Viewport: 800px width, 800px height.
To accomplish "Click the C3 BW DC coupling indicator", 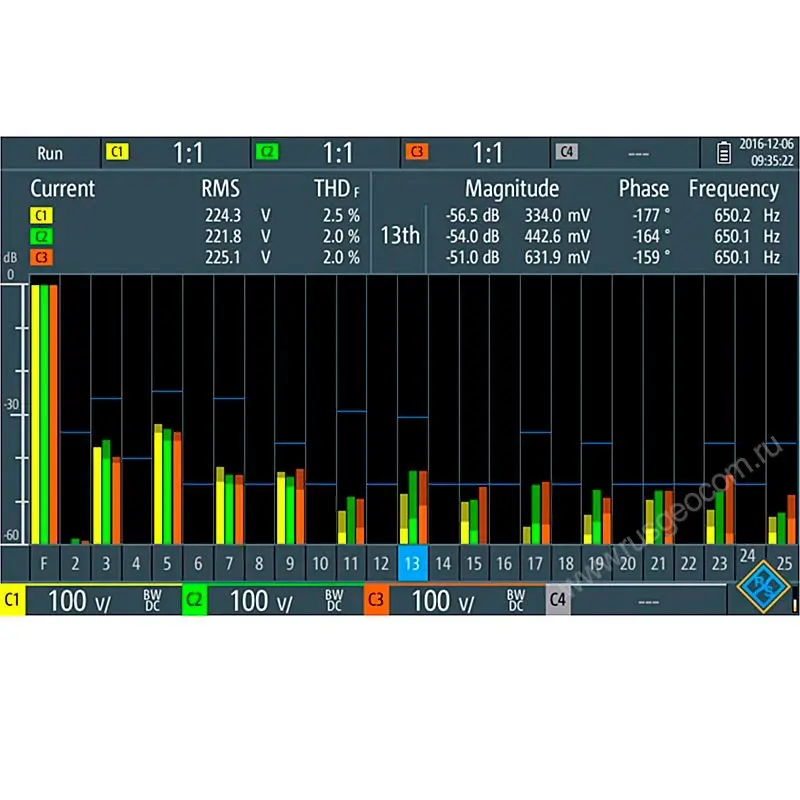I will pyautogui.click(x=516, y=600).
